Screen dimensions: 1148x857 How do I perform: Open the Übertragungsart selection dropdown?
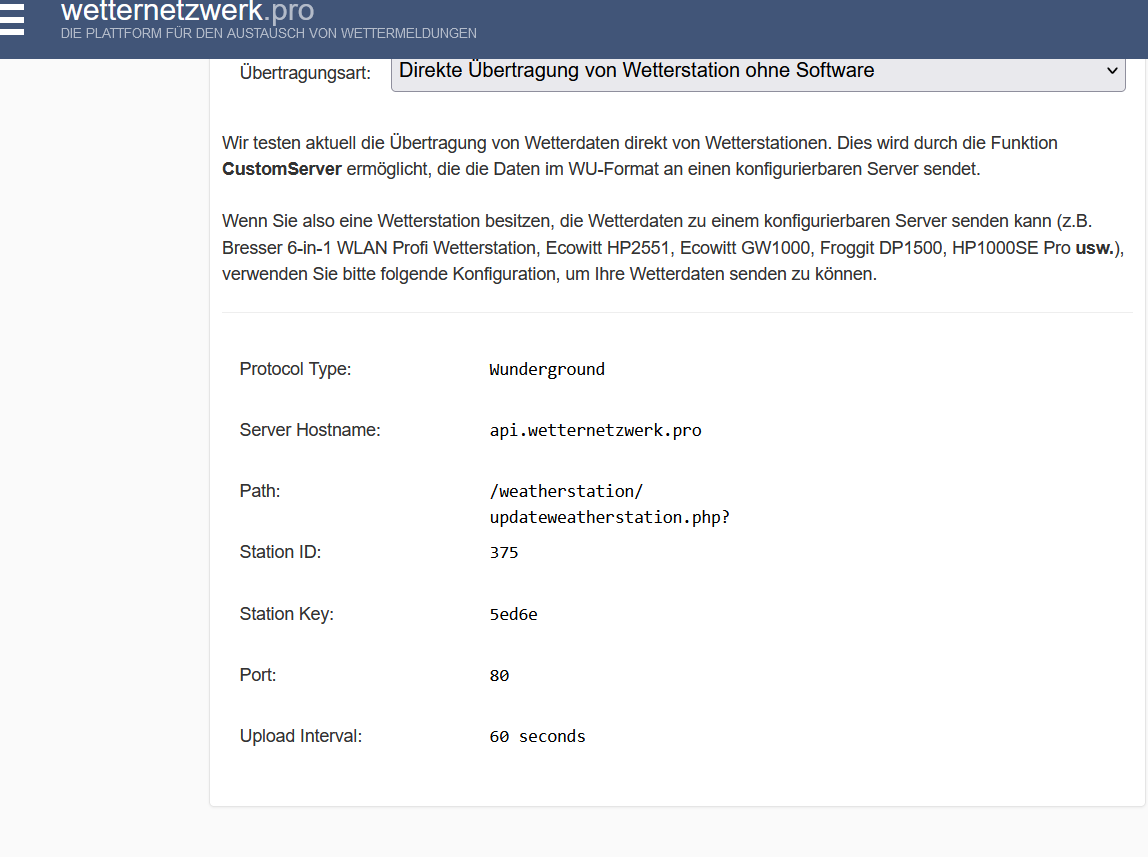(x=758, y=71)
